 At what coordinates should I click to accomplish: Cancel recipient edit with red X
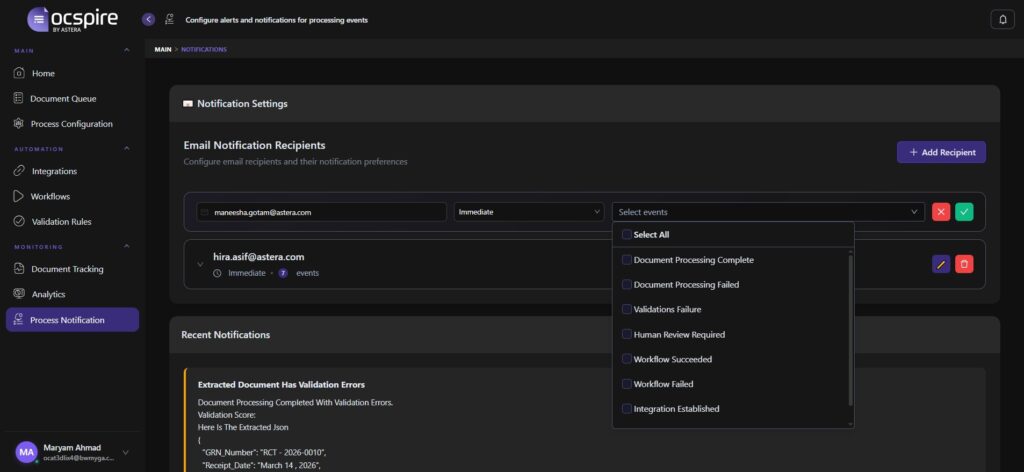coord(940,212)
